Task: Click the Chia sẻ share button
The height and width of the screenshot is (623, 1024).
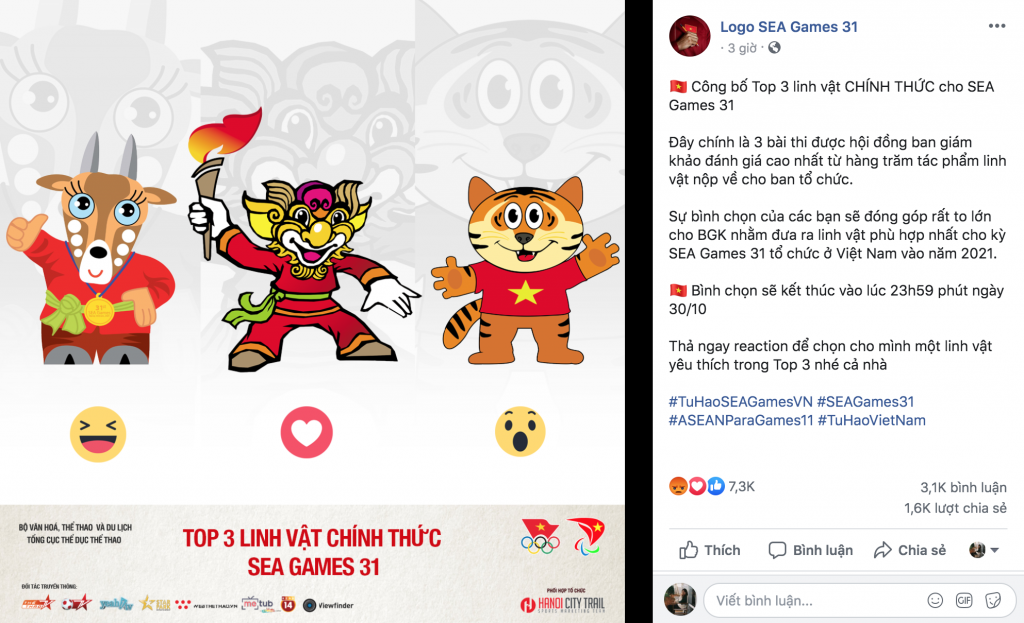Action: click(910, 551)
